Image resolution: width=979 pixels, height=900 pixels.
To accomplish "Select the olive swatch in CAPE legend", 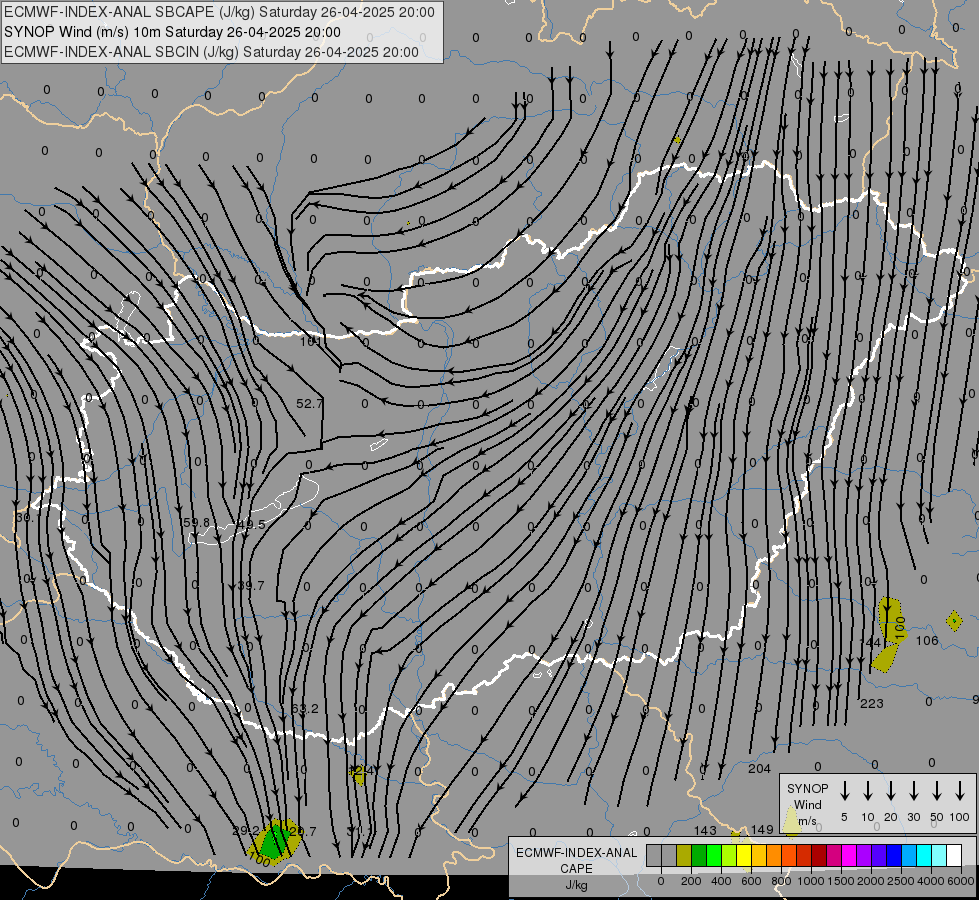I will pos(684,856).
